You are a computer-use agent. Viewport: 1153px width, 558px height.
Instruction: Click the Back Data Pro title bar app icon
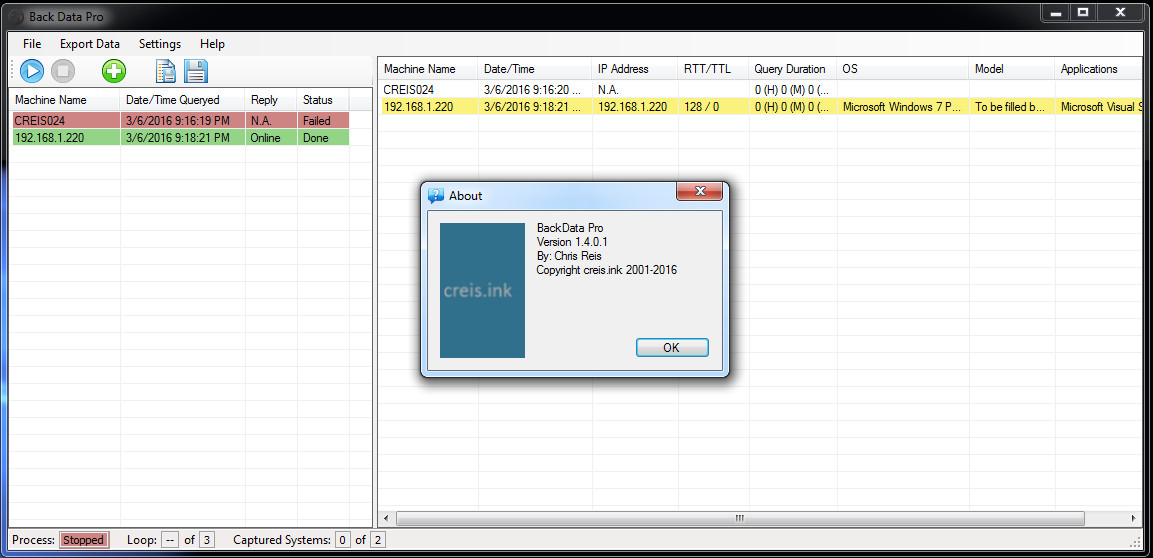[16, 16]
